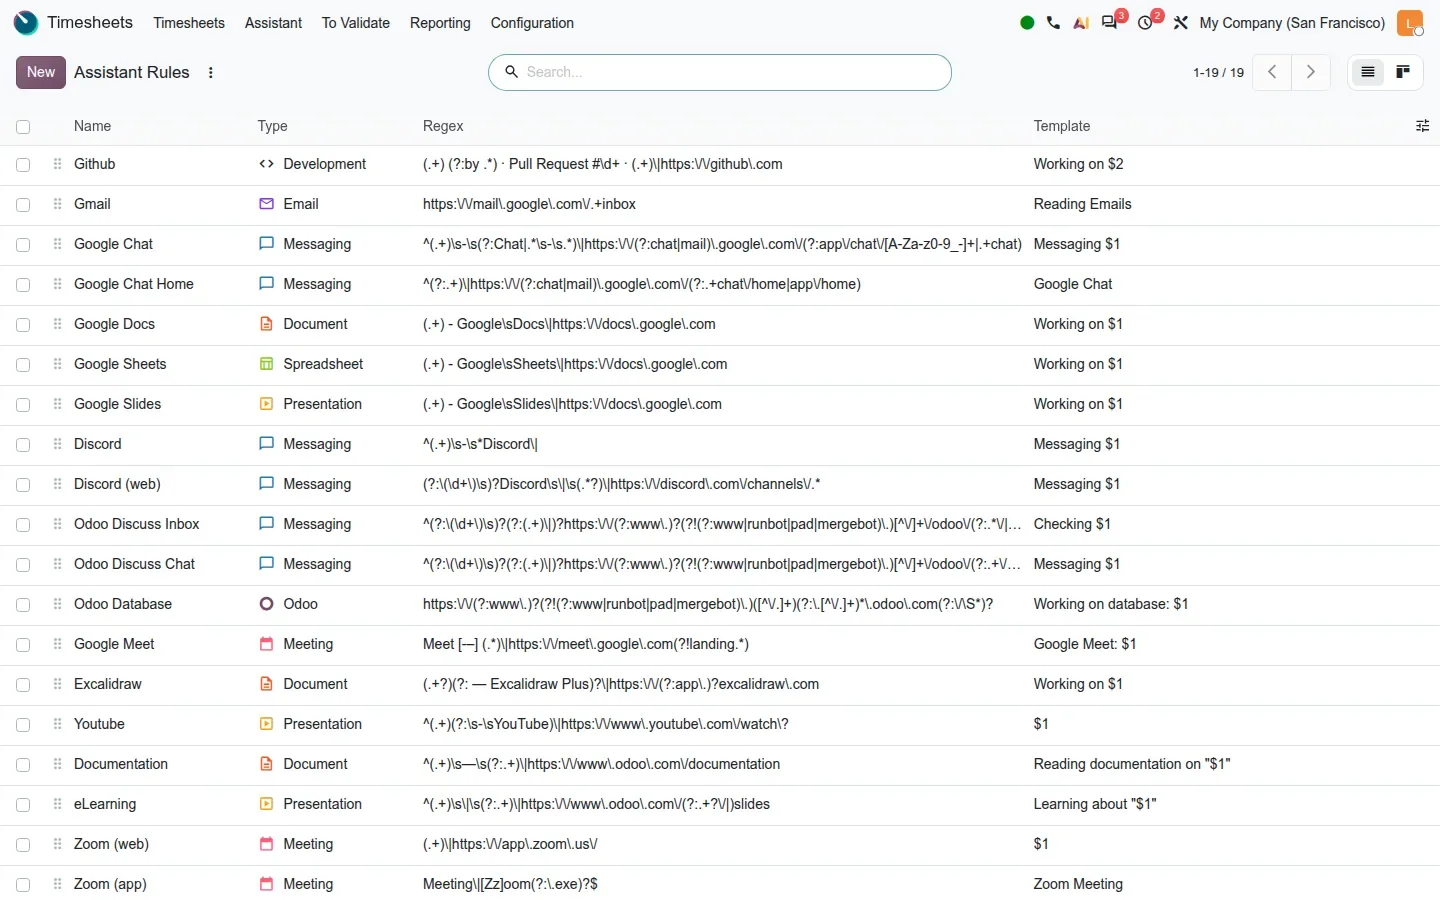Click 'Working on database: $1' template cell

click(x=1110, y=604)
